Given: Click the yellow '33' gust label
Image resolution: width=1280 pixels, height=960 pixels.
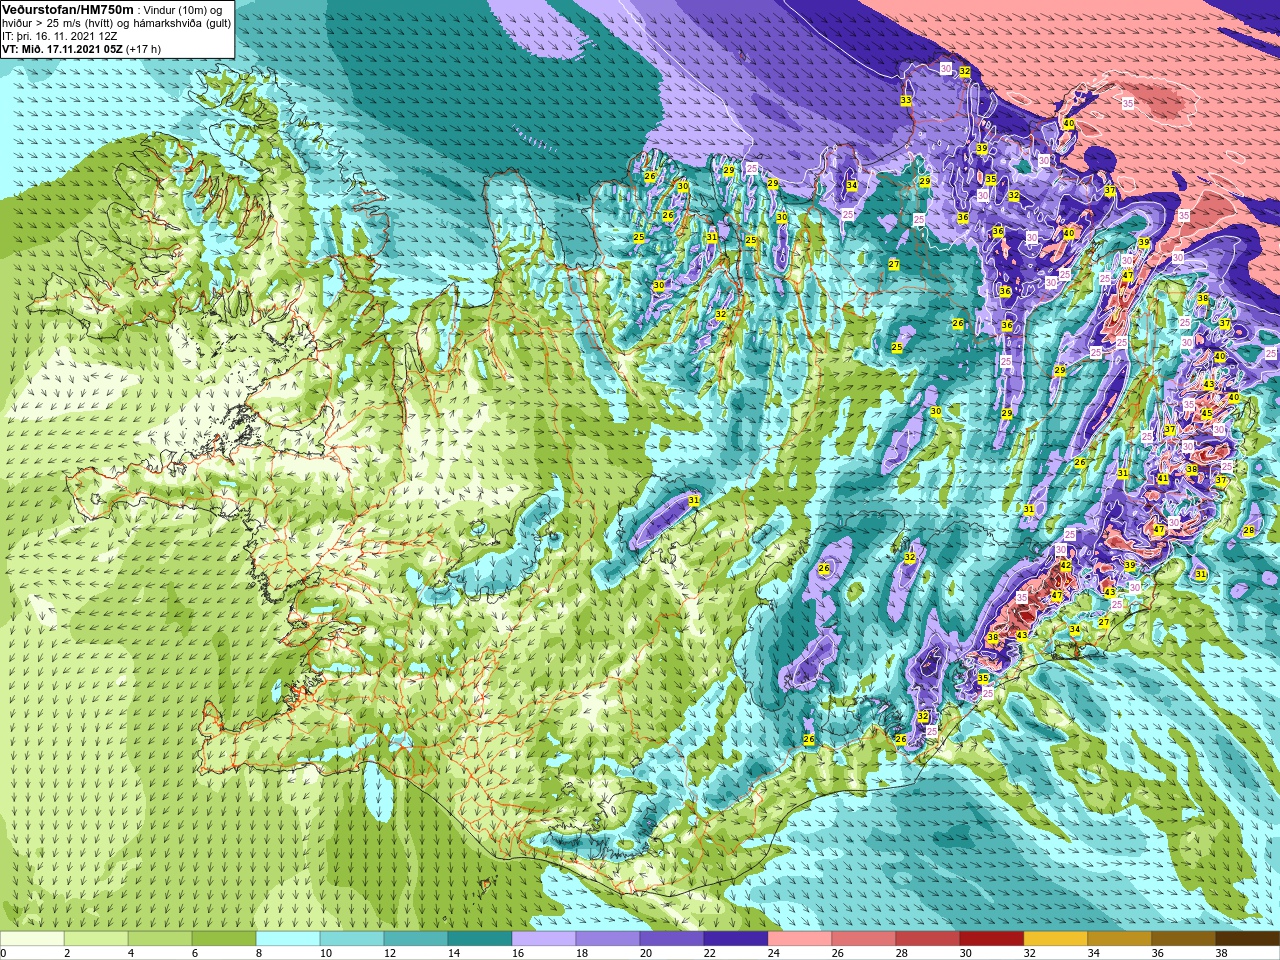Looking at the screenshot, I should click(906, 101).
